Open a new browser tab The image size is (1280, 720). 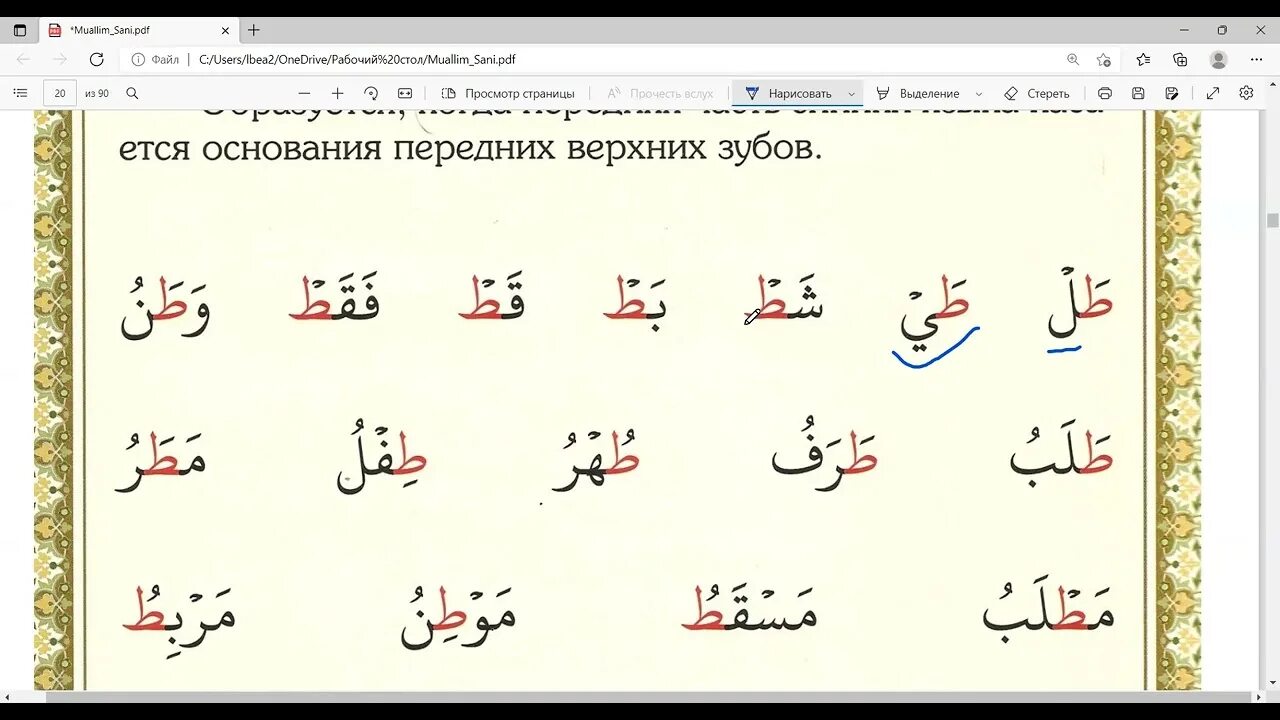click(254, 31)
